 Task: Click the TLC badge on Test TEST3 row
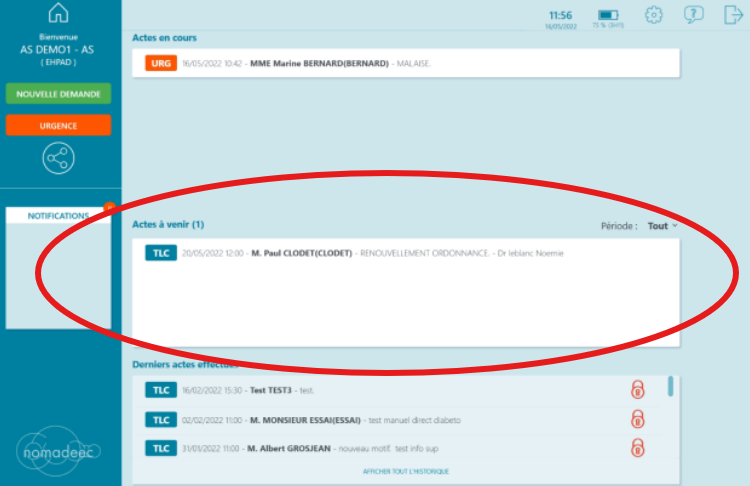pyautogui.click(x=161, y=390)
